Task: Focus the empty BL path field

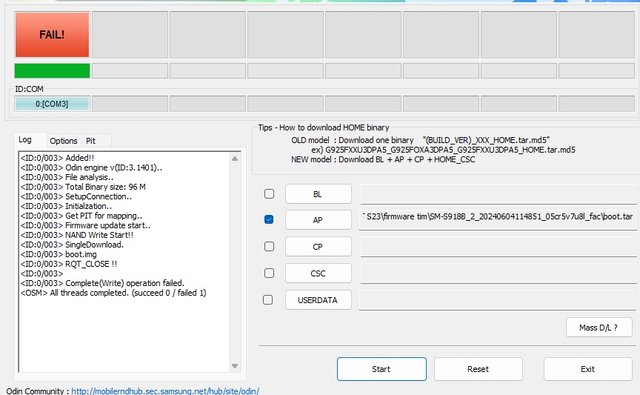Action: 498,194
